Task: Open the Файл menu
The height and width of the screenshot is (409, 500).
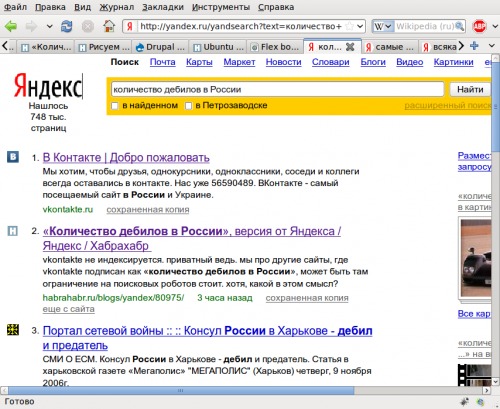Action: pyautogui.click(x=15, y=7)
